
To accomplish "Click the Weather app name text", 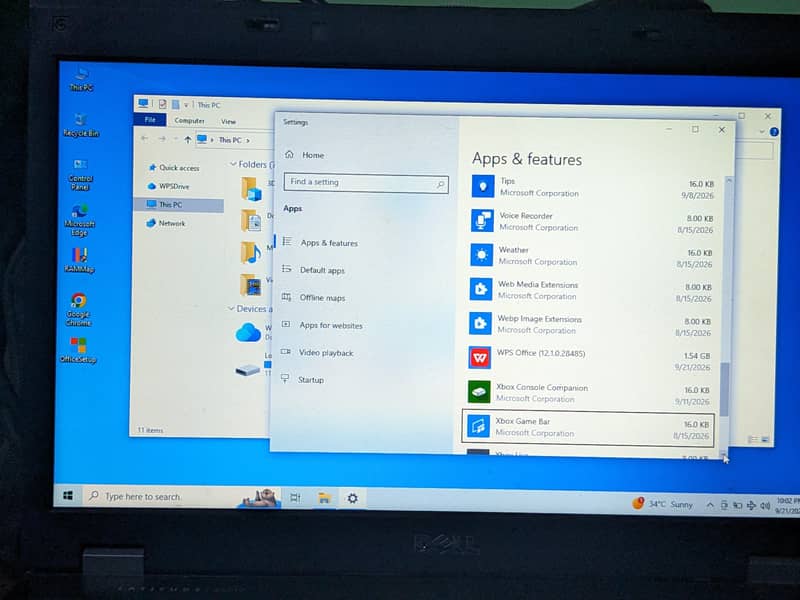I will [513, 249].
